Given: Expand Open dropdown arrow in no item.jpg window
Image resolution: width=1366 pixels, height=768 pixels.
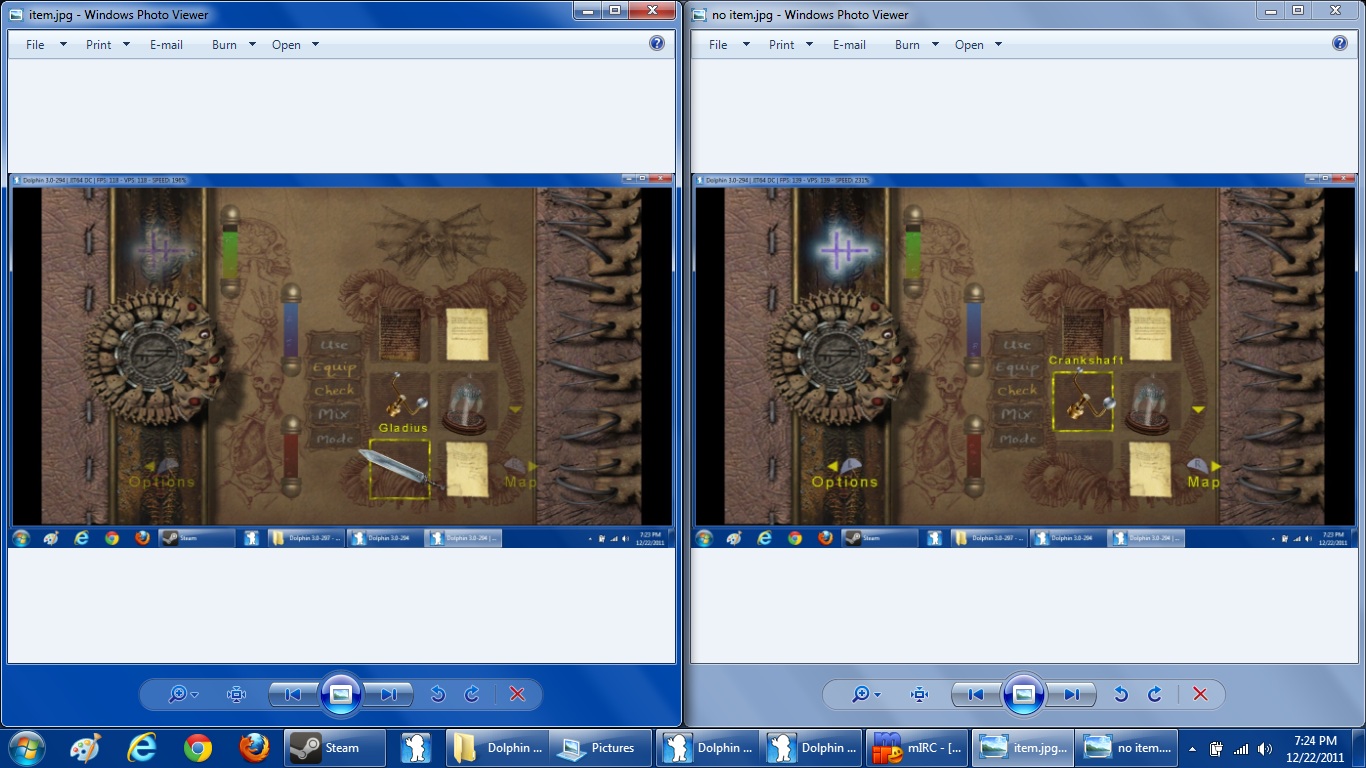Looking at the screenshot, I should coord(998,45).
